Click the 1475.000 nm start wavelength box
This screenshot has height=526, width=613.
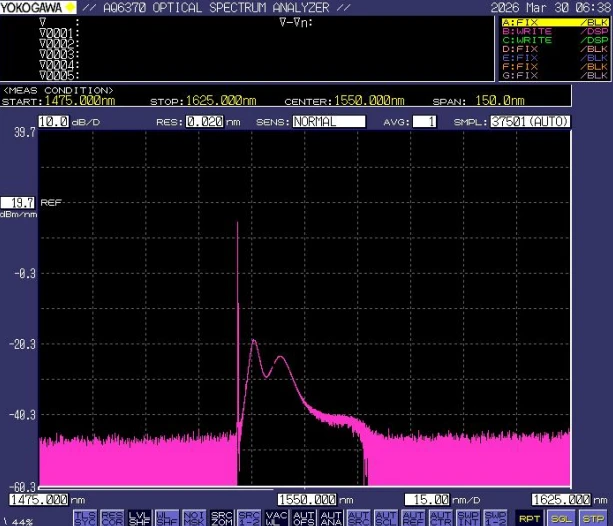(39, 498)
